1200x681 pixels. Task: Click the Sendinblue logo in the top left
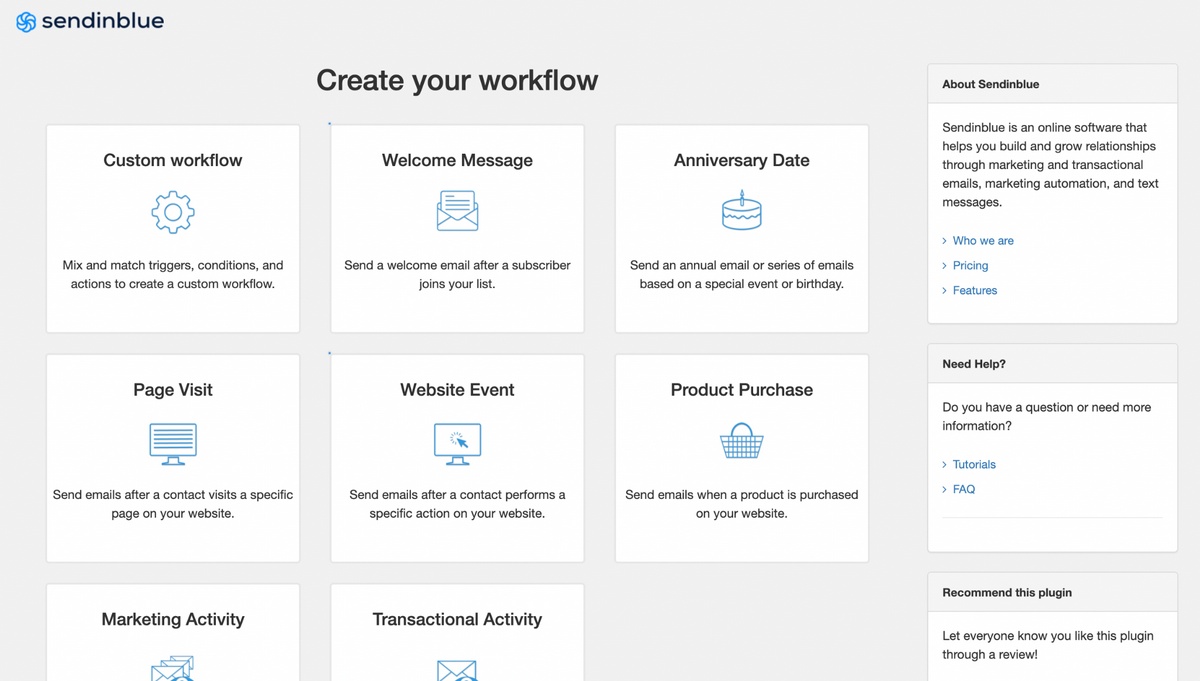click(88, 20)
